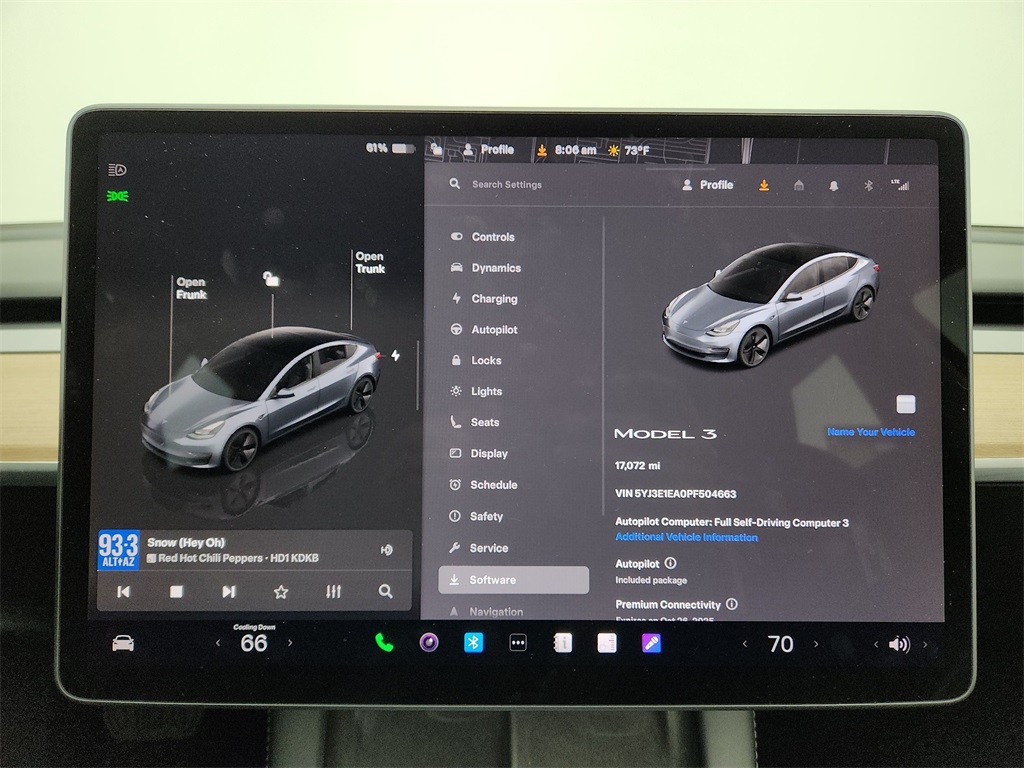Screen dimensions: 1024x768
Task: Raise the driver temperature from 66
Action: click(x=290, y=643)
